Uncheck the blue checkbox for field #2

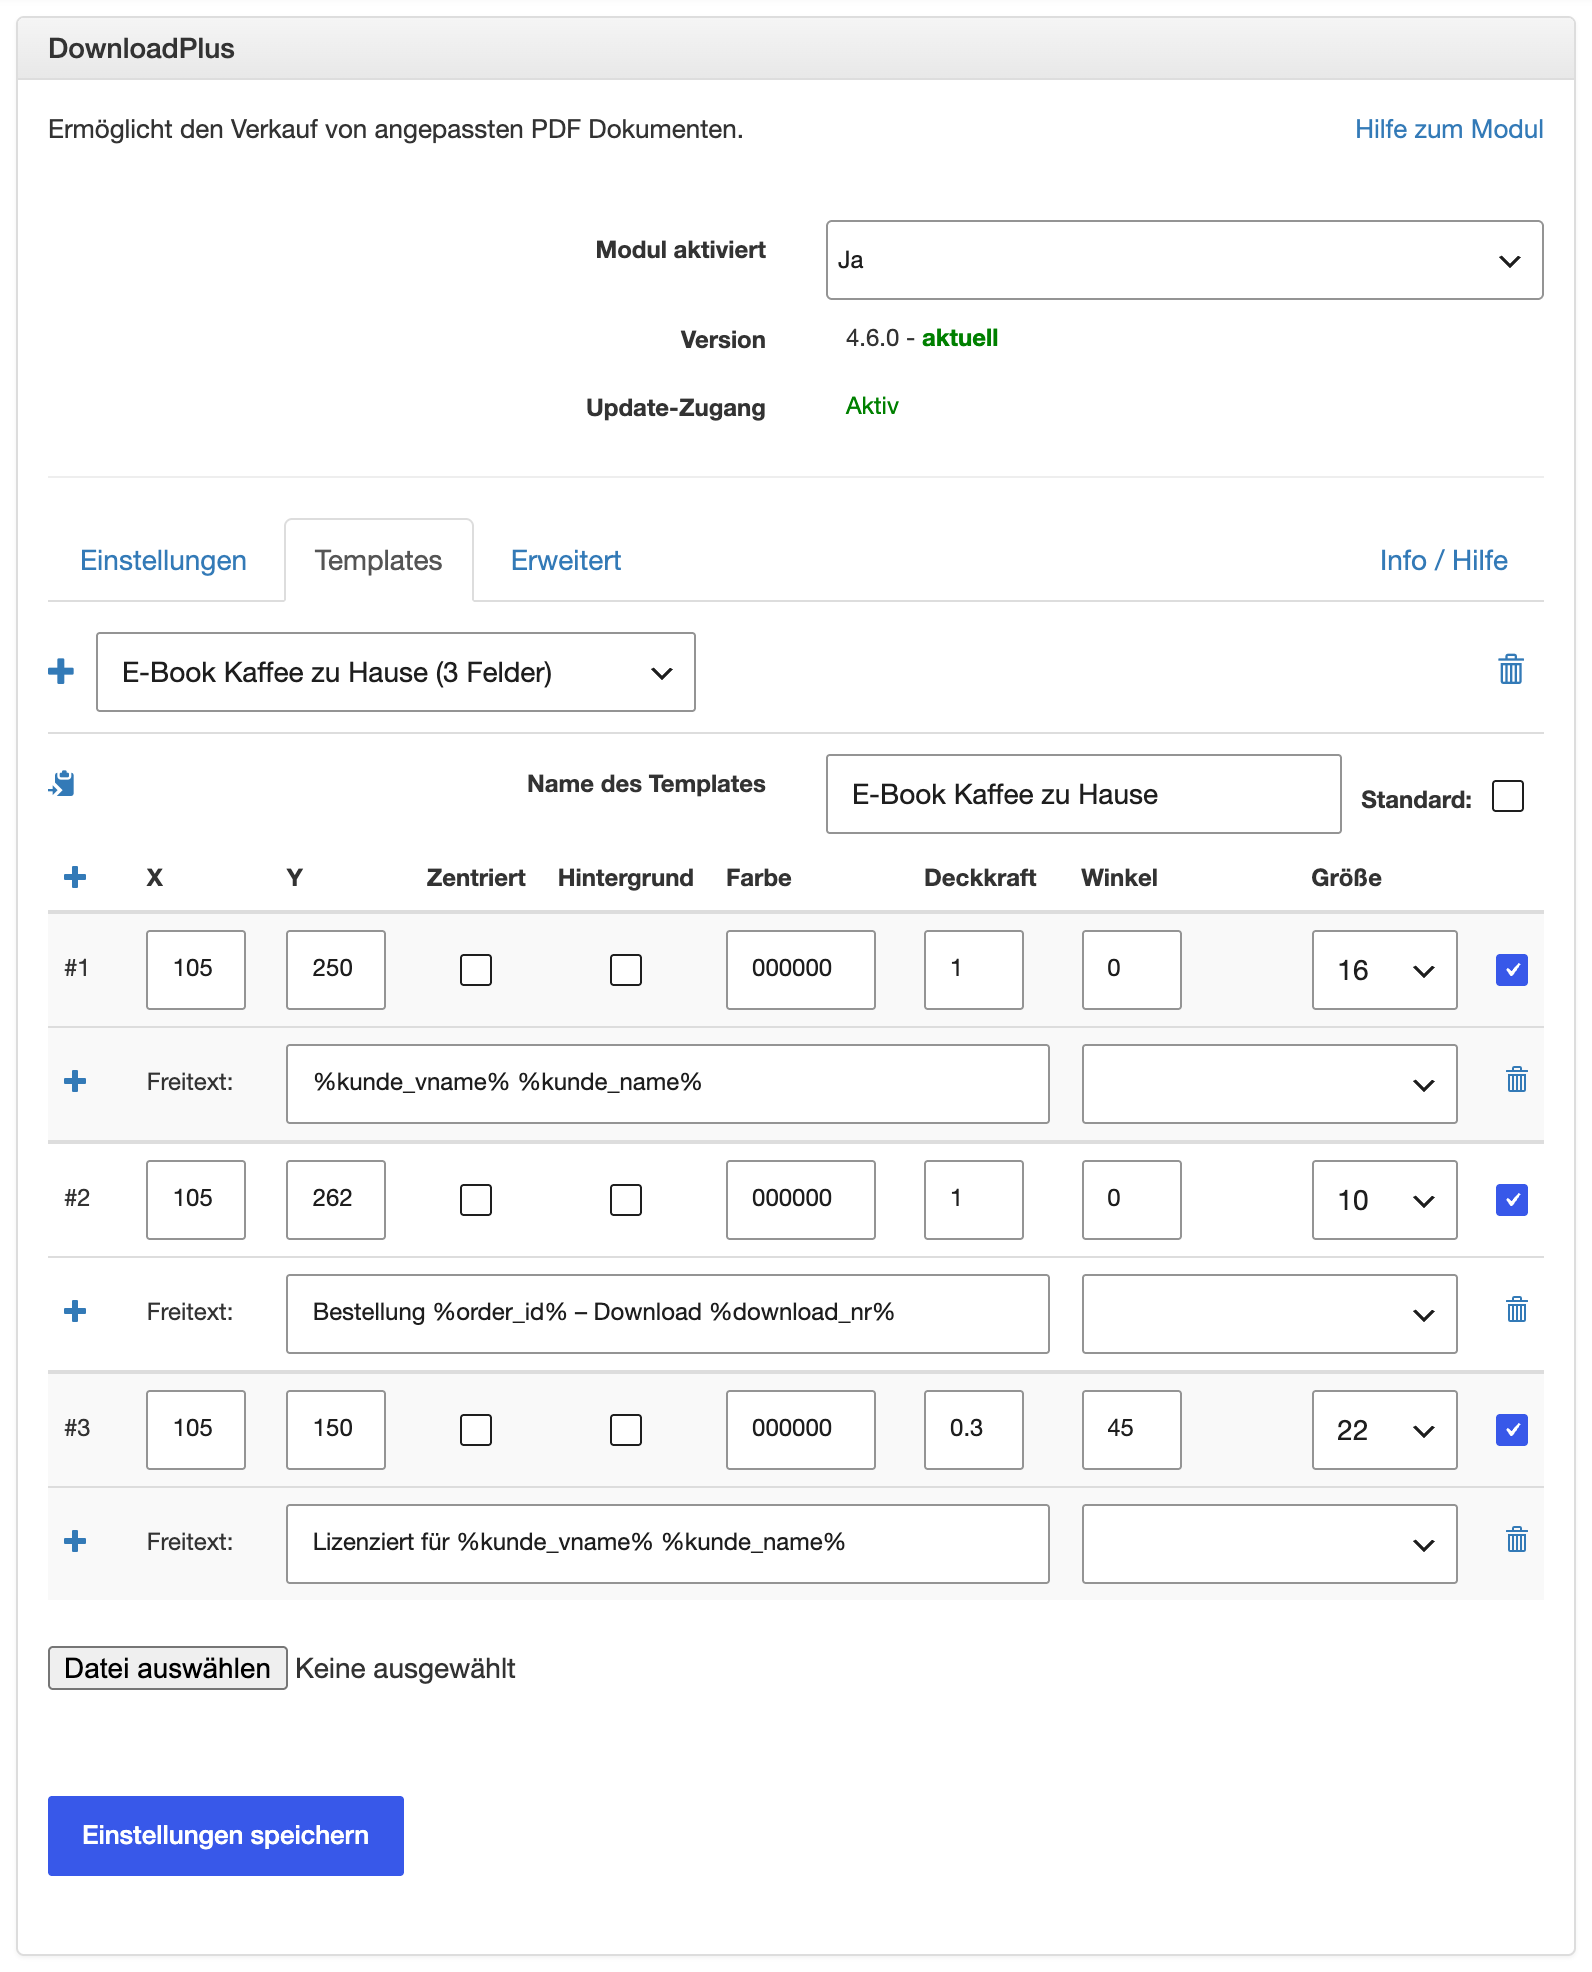click(x=1512, y=1199)
